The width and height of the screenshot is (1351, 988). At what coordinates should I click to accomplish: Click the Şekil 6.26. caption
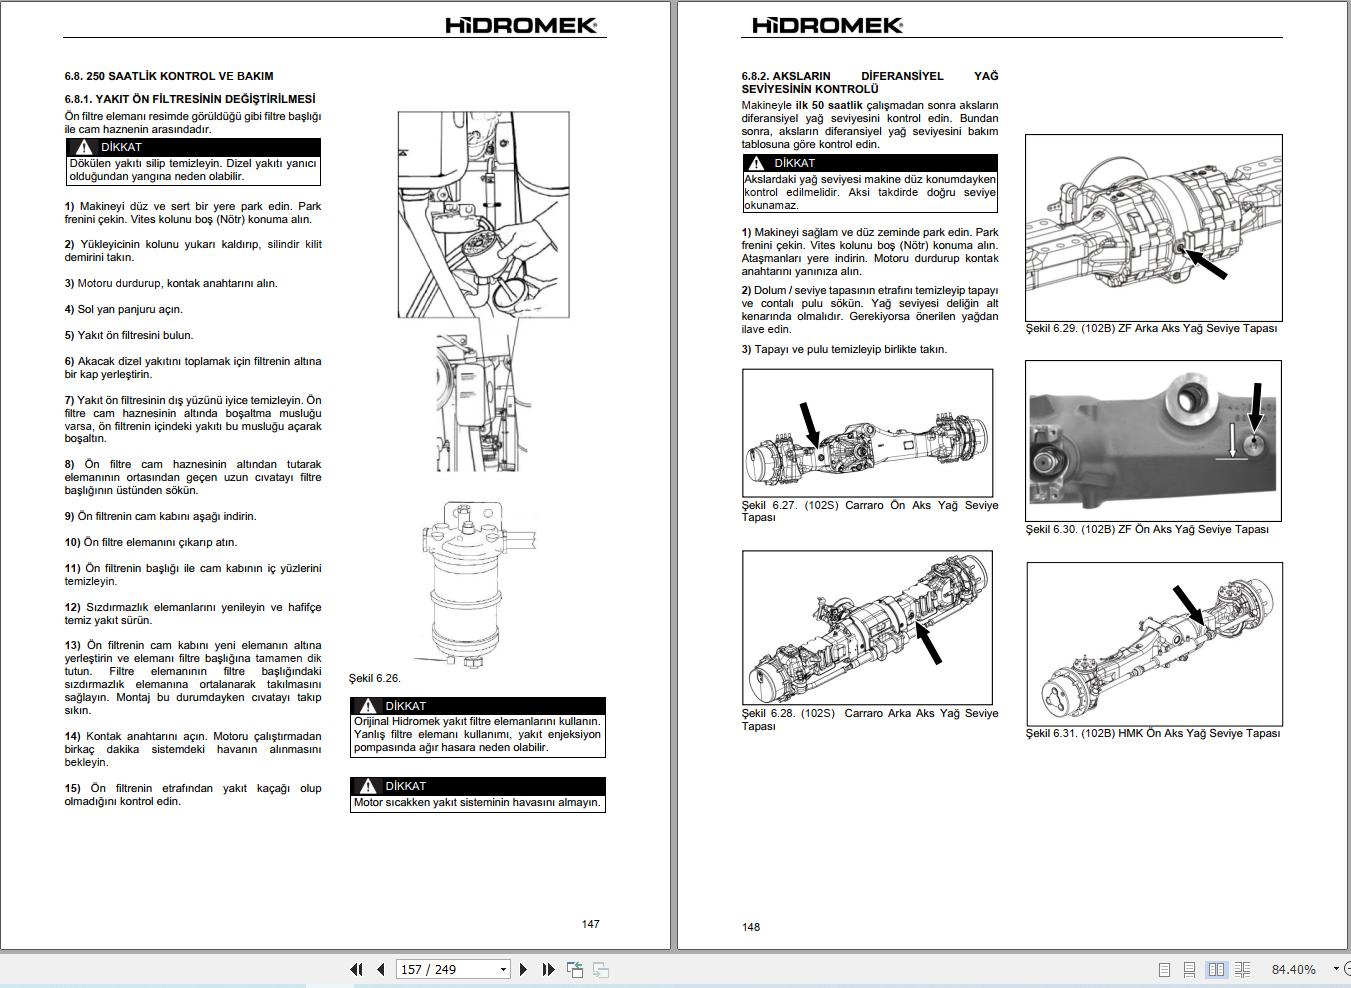(374, 678)
